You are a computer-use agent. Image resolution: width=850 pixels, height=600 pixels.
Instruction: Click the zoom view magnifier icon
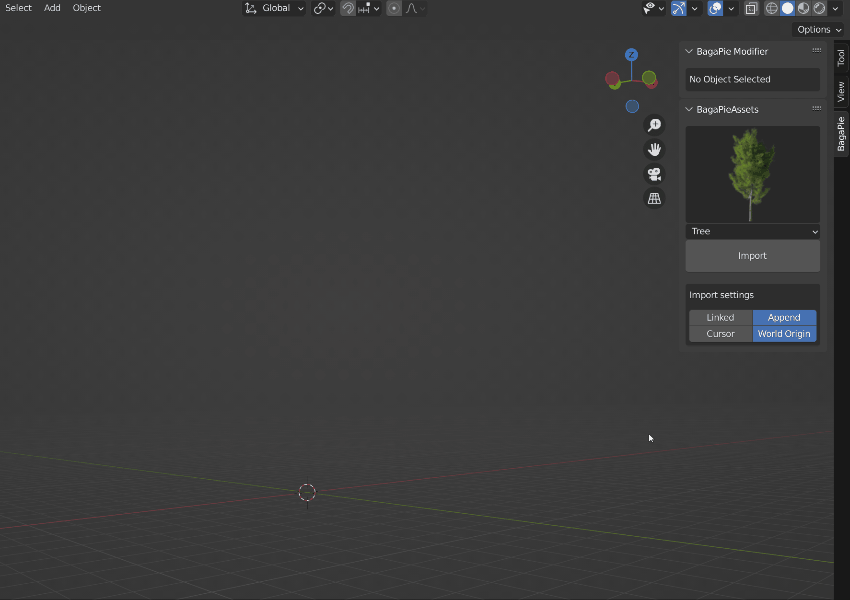click(x=654, y=125)
